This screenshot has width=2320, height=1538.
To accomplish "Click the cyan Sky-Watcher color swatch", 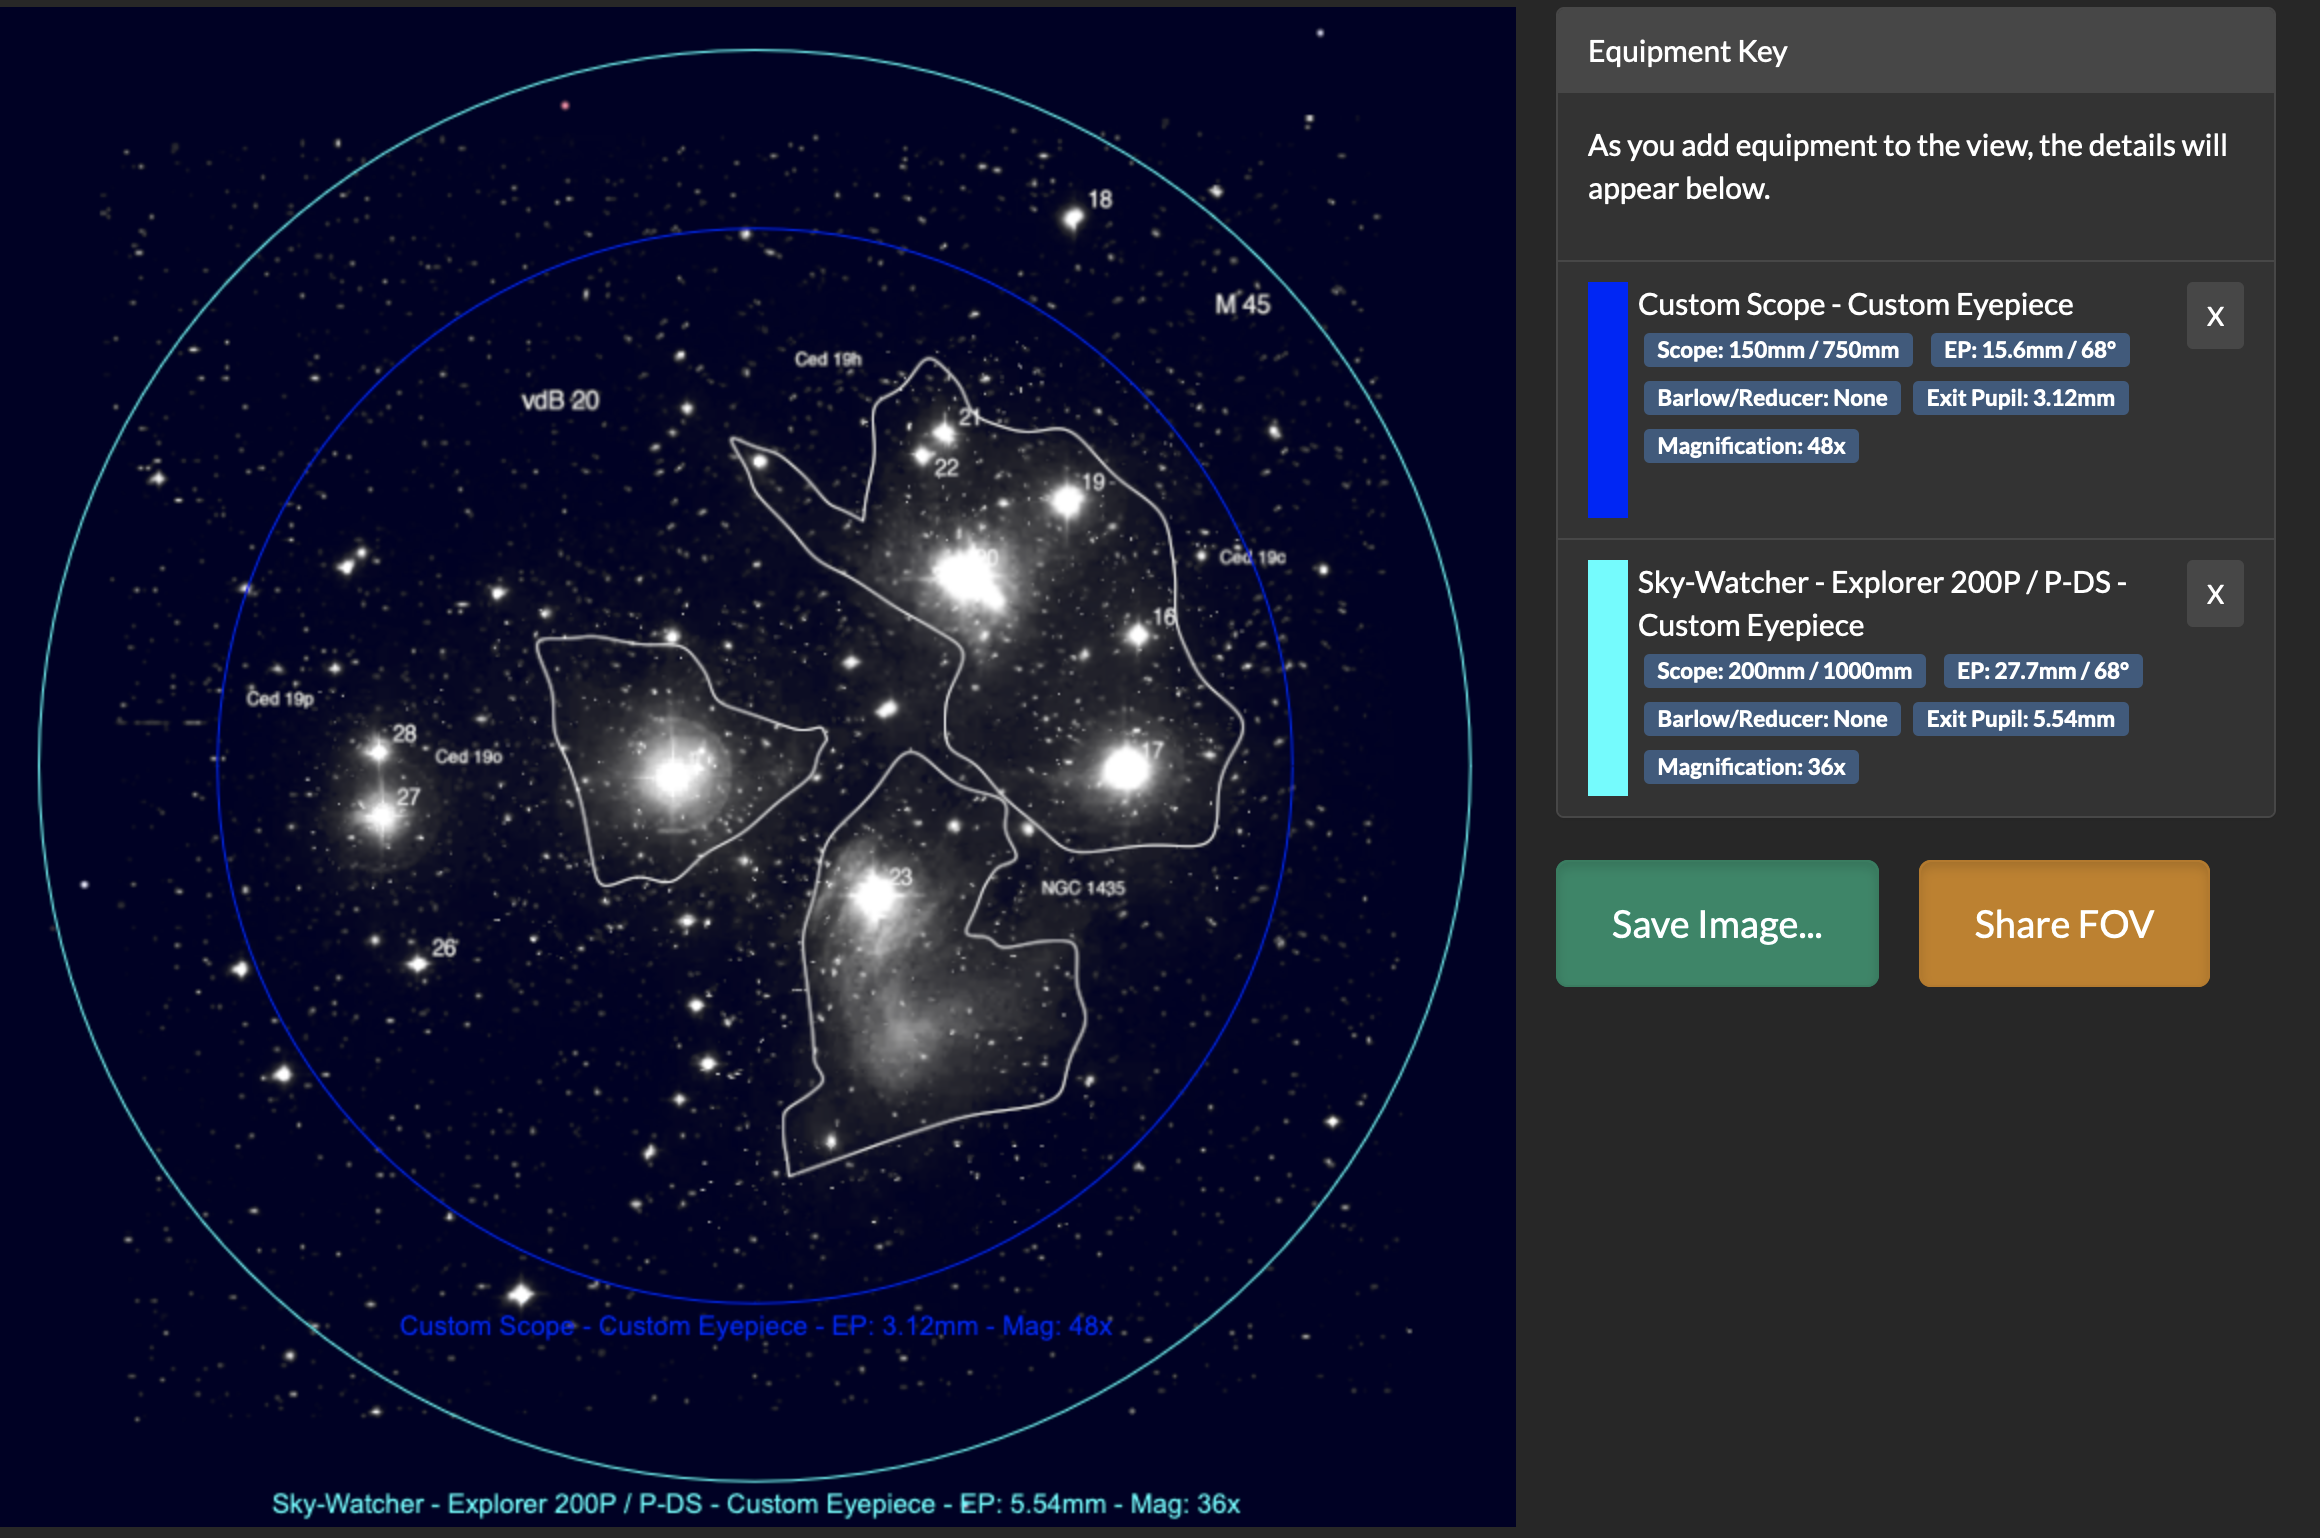I will pyautogui.click(x=1607, y=678).
